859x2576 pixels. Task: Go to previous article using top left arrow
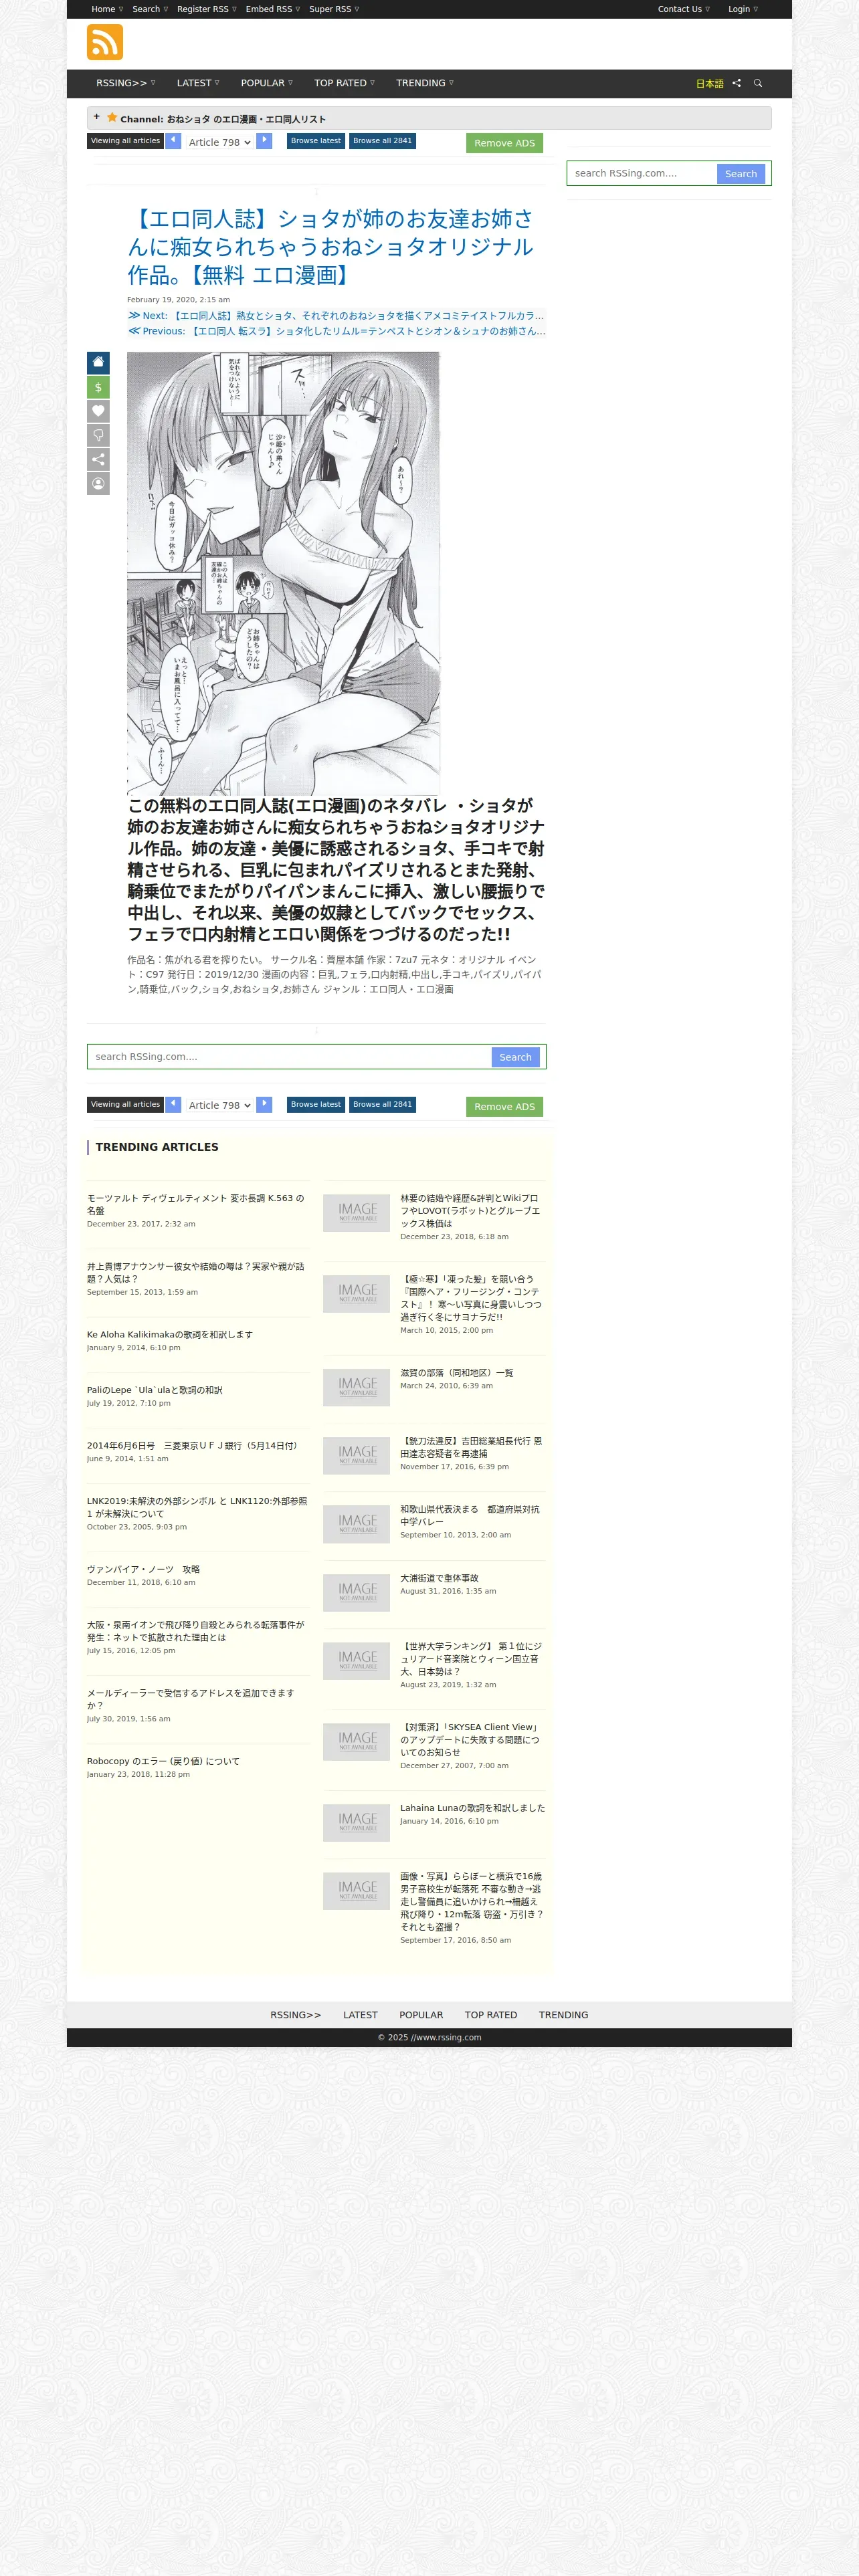click(x=173, y=141)
